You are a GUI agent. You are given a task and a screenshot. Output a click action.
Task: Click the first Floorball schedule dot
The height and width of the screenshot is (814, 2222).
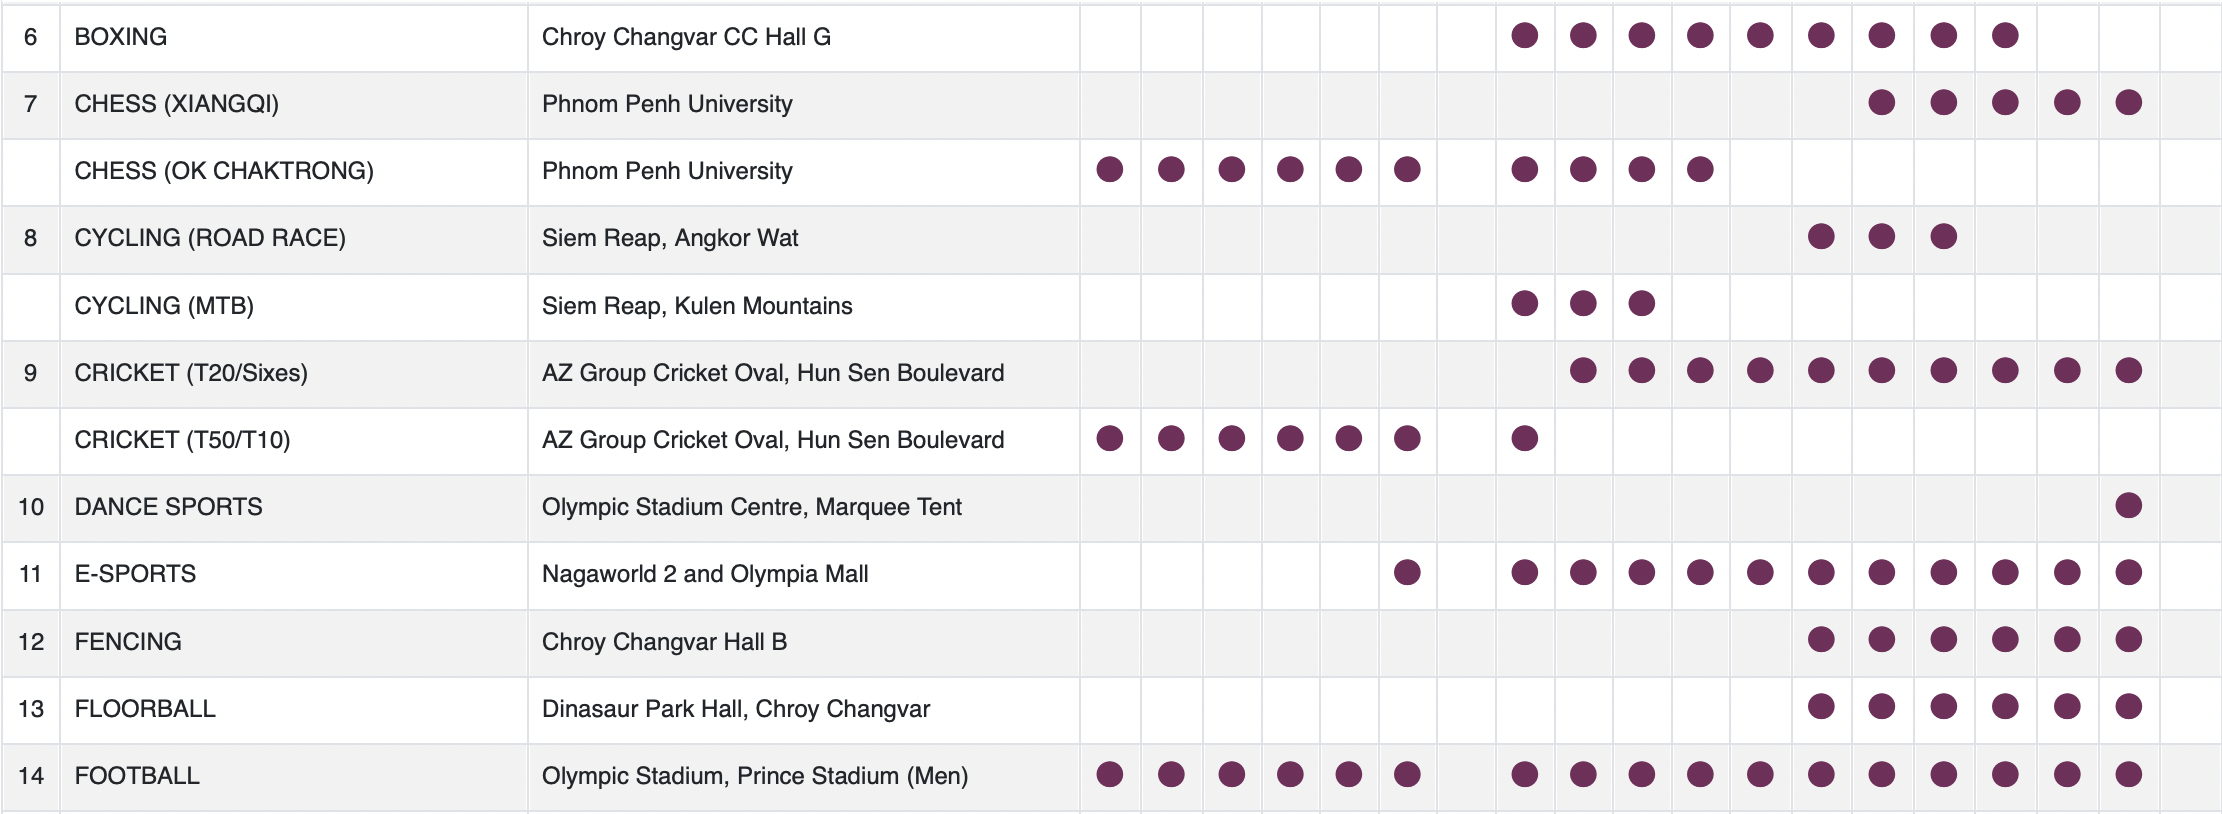point(1821,707)
